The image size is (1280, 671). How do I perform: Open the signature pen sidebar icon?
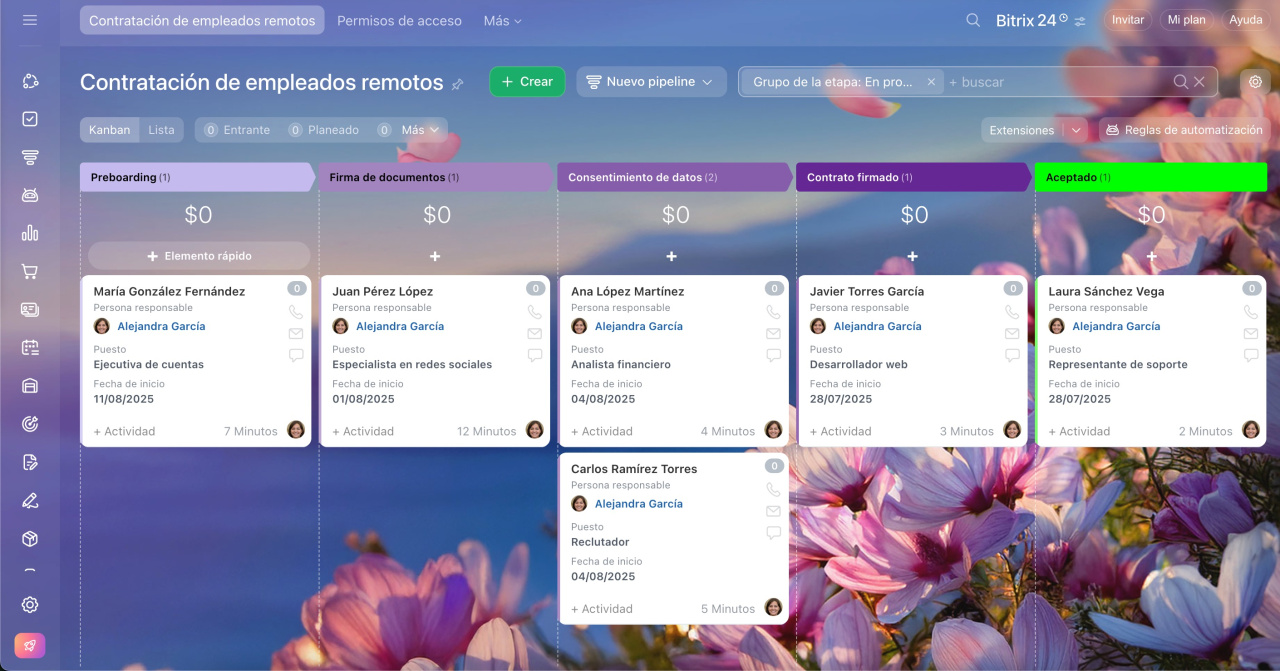30,500
